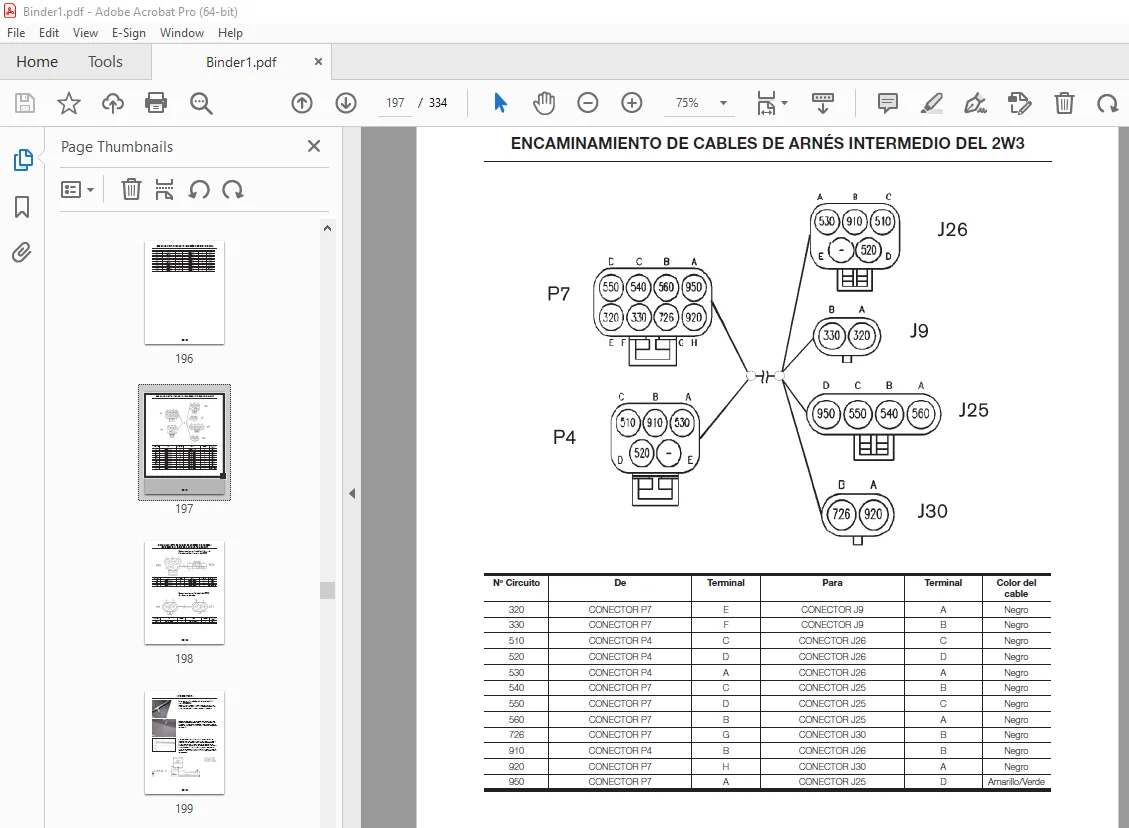This screenshot has height=828, width=1129.
Task: Open the fill and sign tool
Action: pyautogui.click(x=976, y=103)
